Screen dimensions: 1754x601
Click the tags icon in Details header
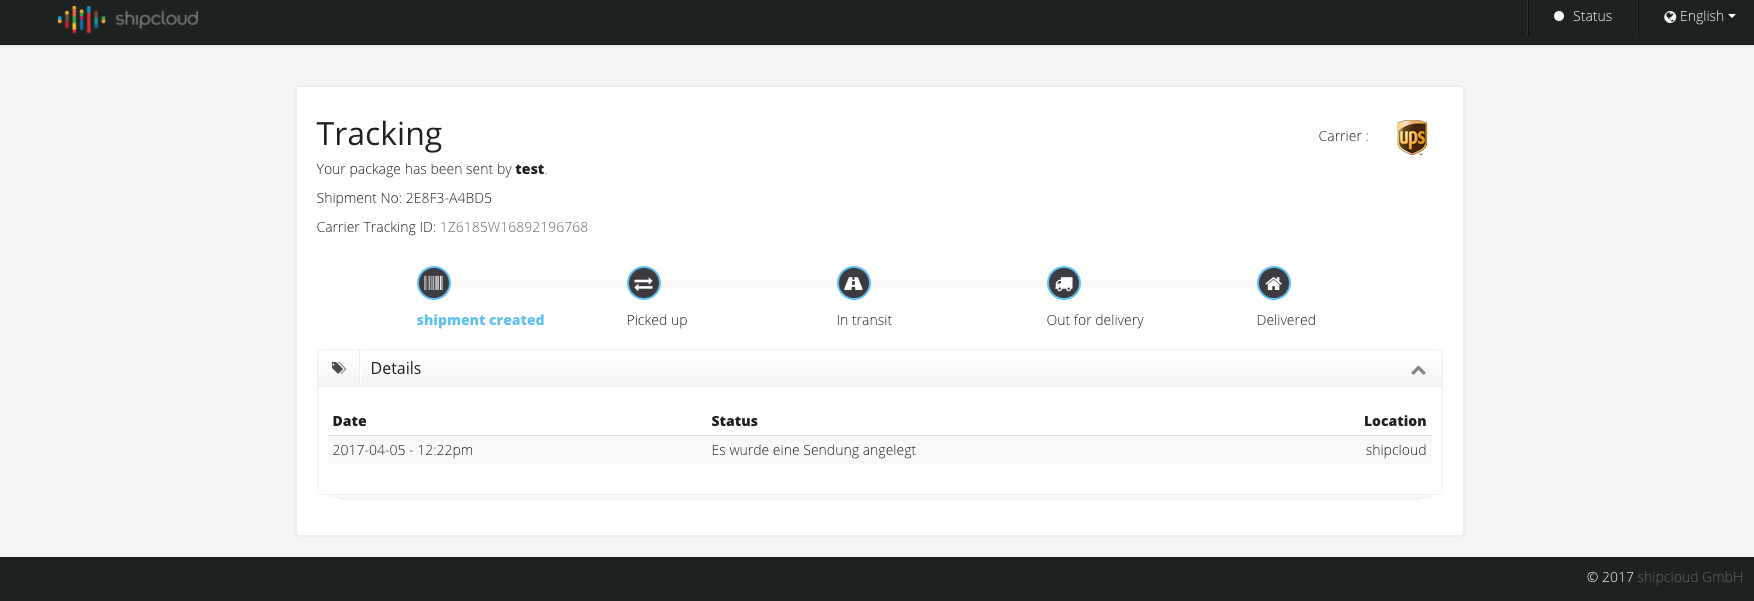pyautogui.click(x=339, y=368)
